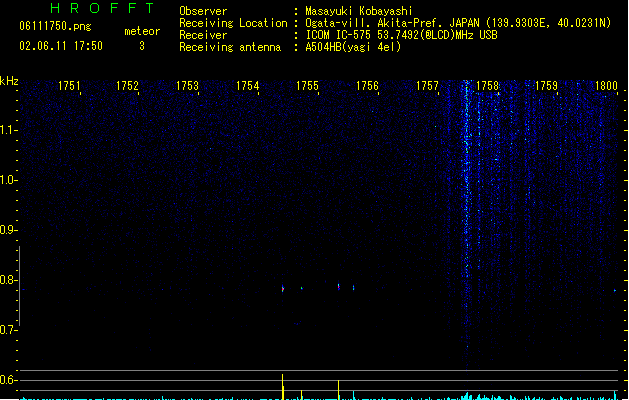Image resolution: width=629 pixels, height=400 pixels.
Task: Select the filename 06111750.png
Action: (55, 26)
